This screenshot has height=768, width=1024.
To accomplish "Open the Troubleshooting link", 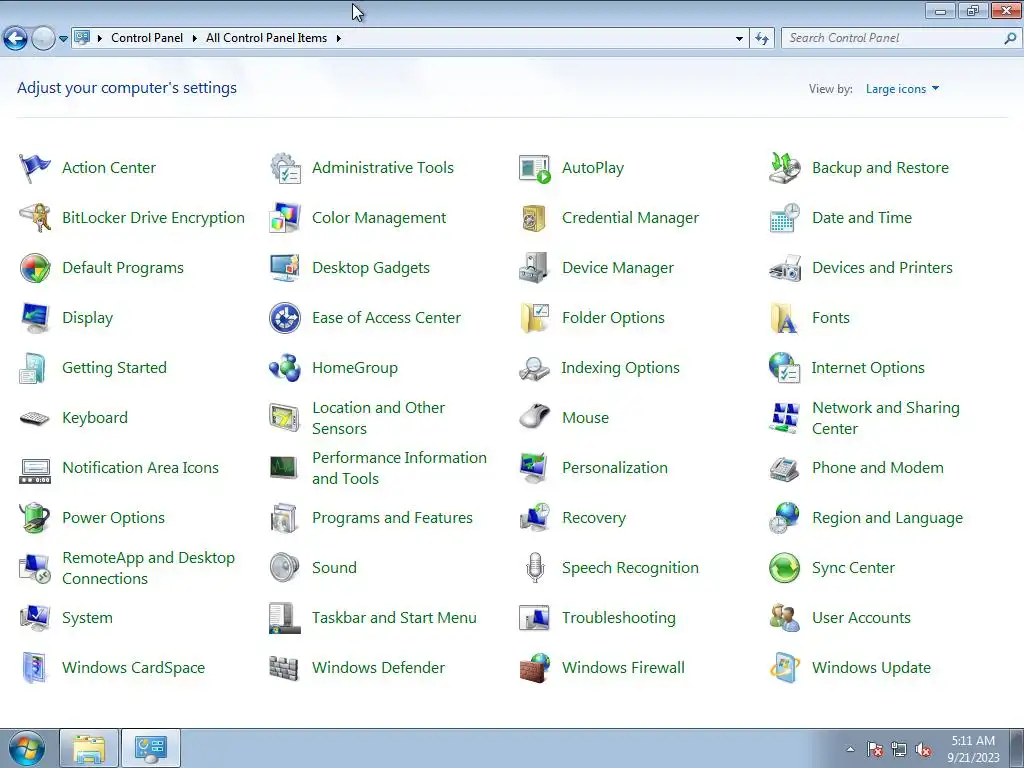I will (x=618, y=618).
